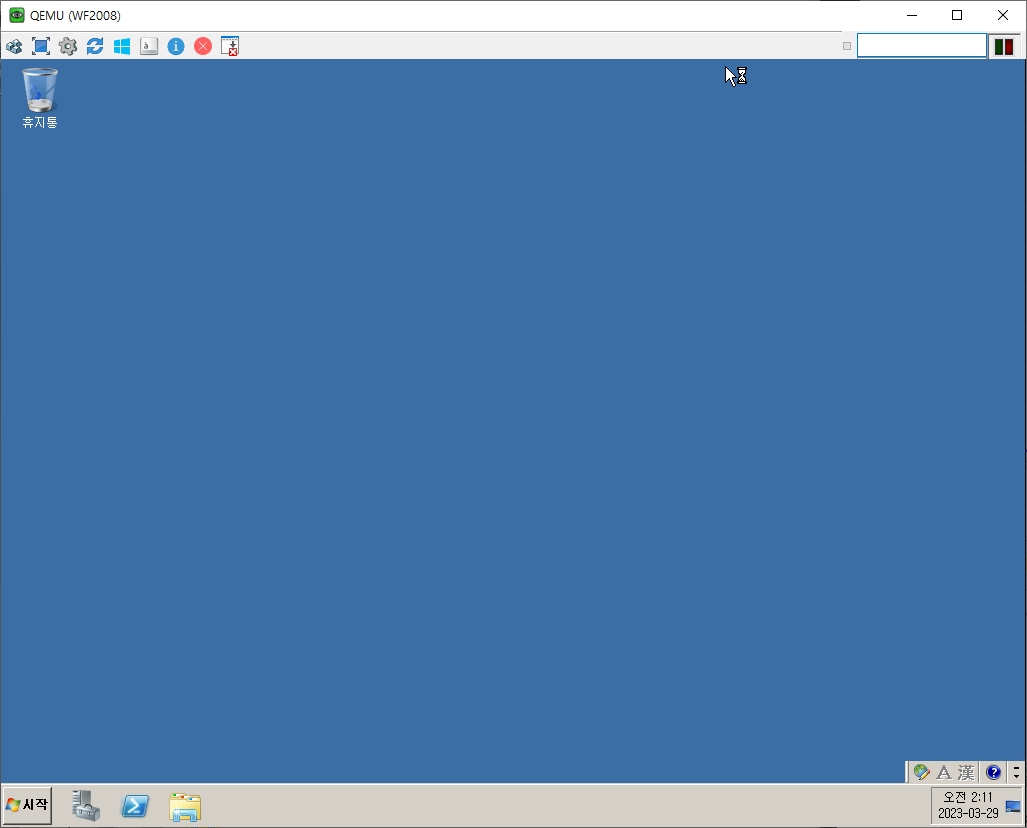This screenshot has height=828, width=1027.
Task: Open connection options gear icon
Action: [x=67, y=47]
